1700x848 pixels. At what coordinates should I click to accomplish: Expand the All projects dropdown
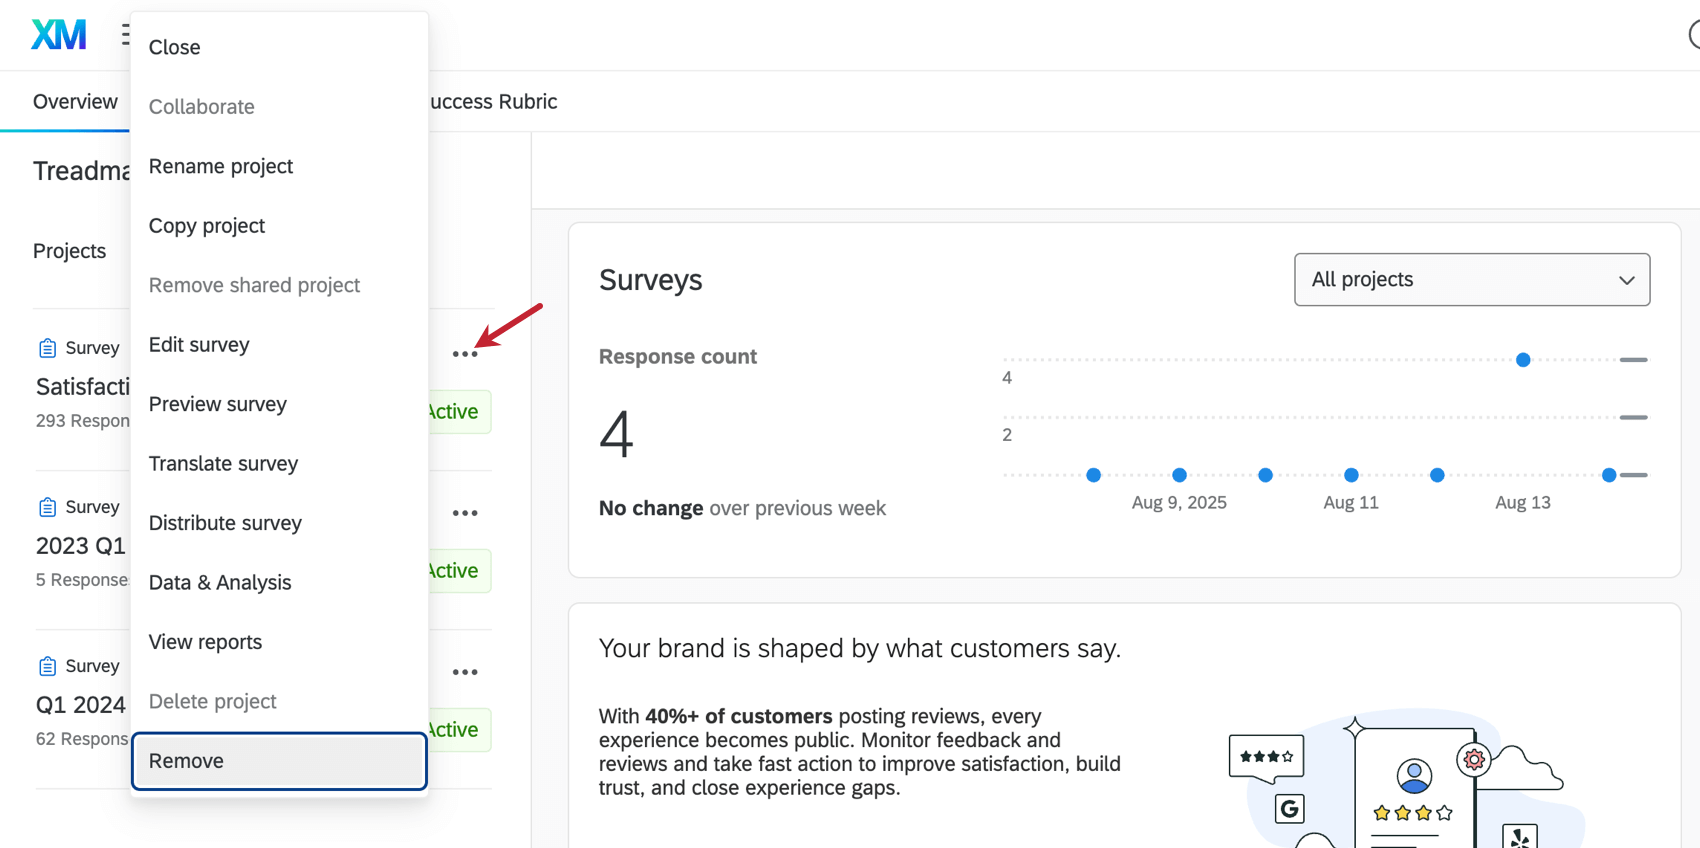tap(1471, 280)
